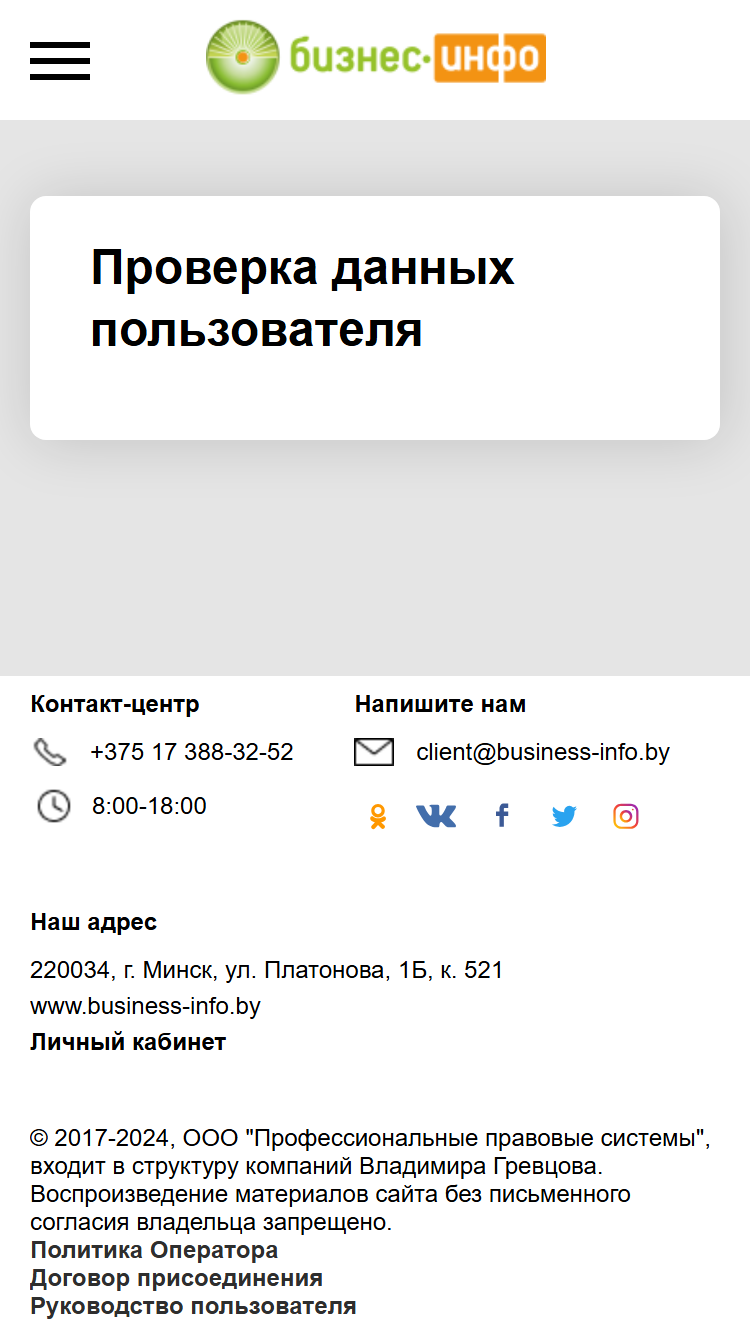
Task: Open the VK social page icon
Action: tap(436, 817)
